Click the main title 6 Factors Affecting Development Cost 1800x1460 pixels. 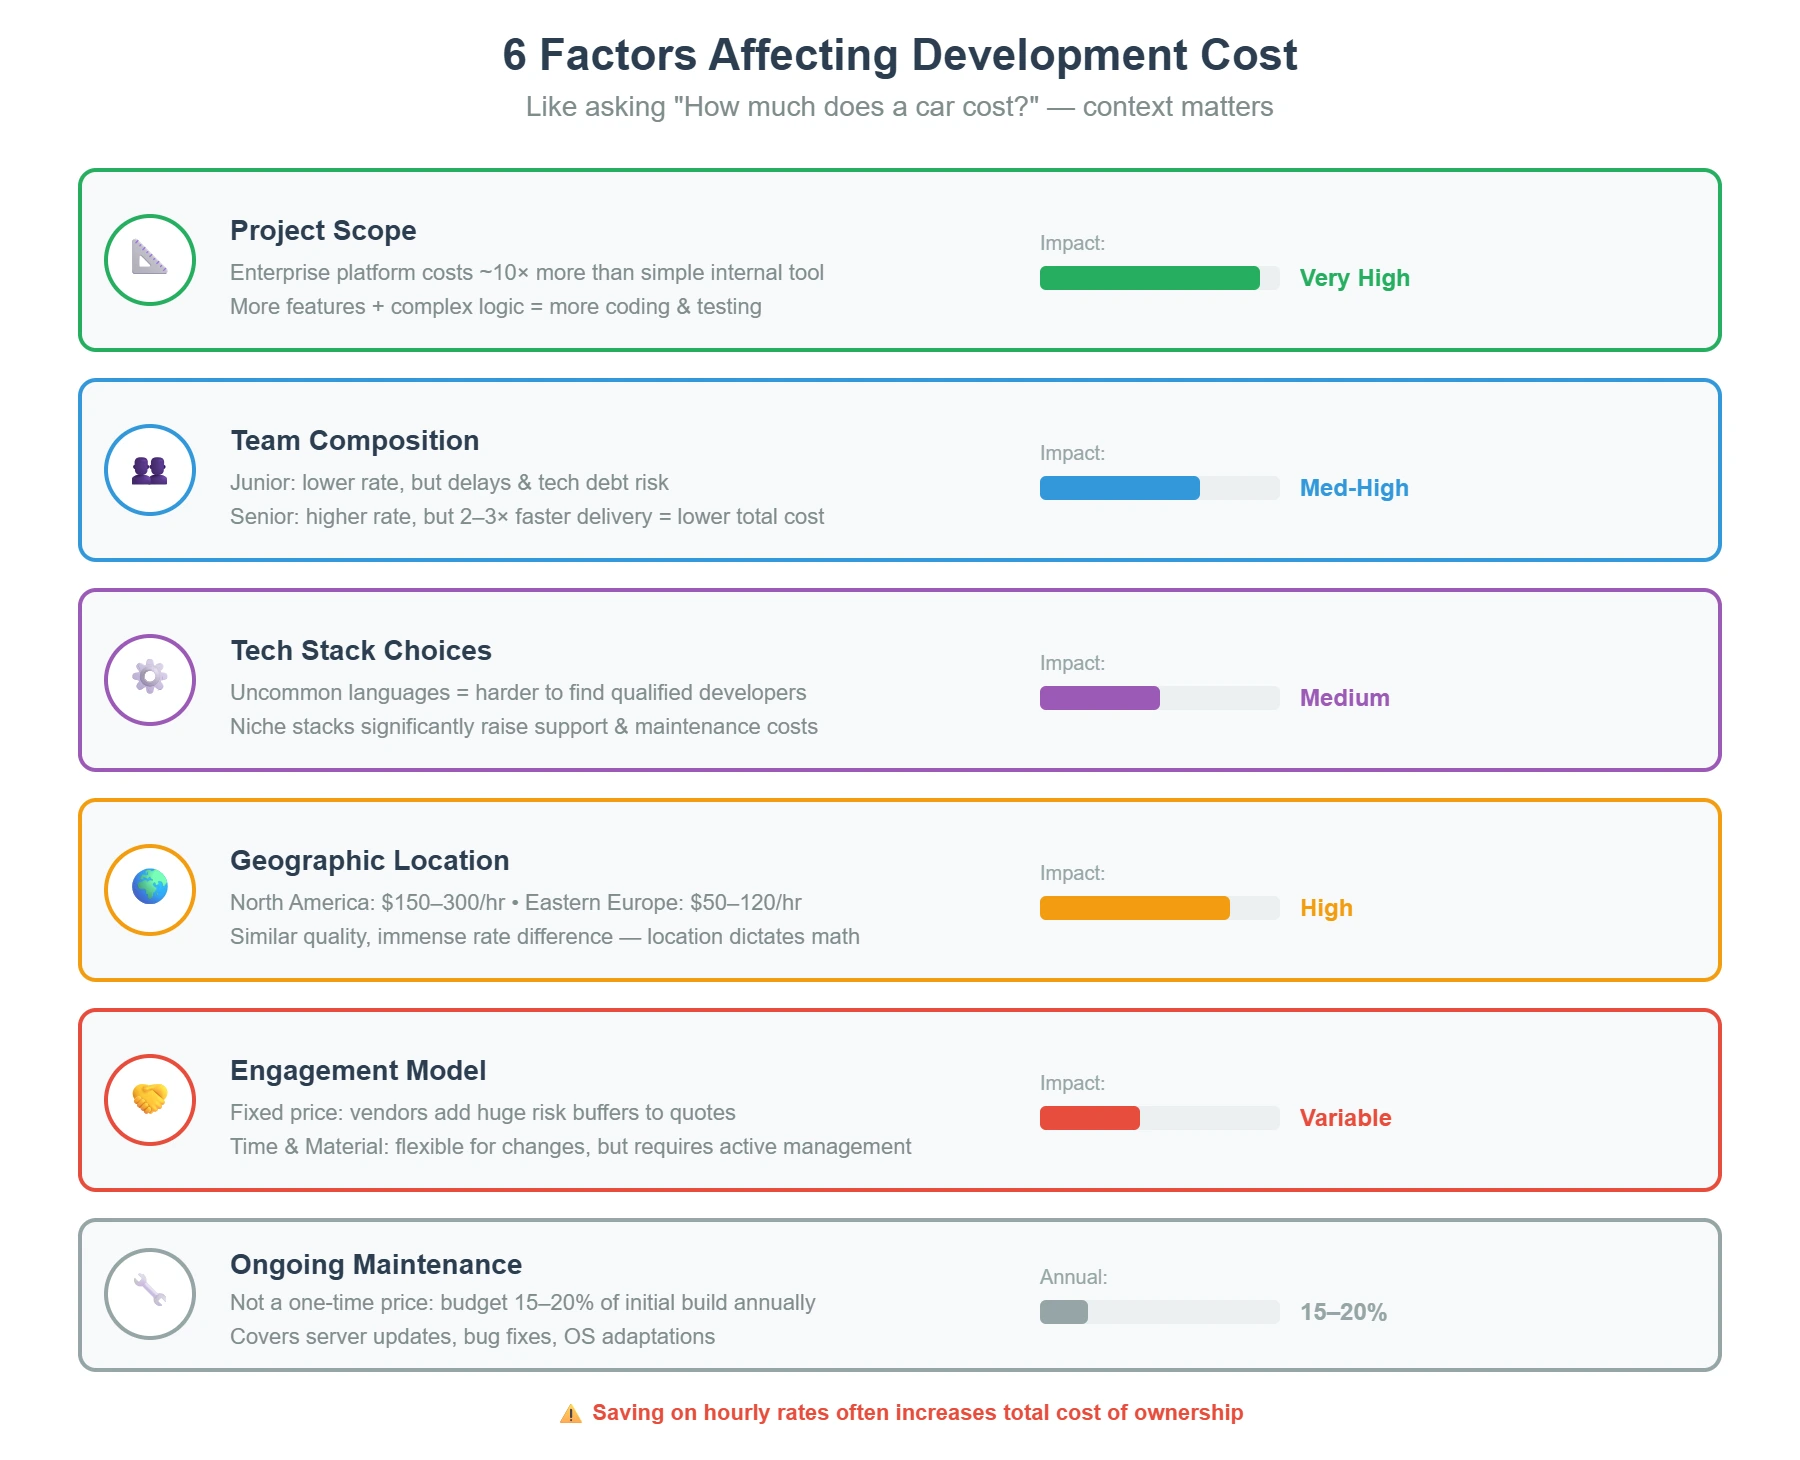(x=899, y=55)
